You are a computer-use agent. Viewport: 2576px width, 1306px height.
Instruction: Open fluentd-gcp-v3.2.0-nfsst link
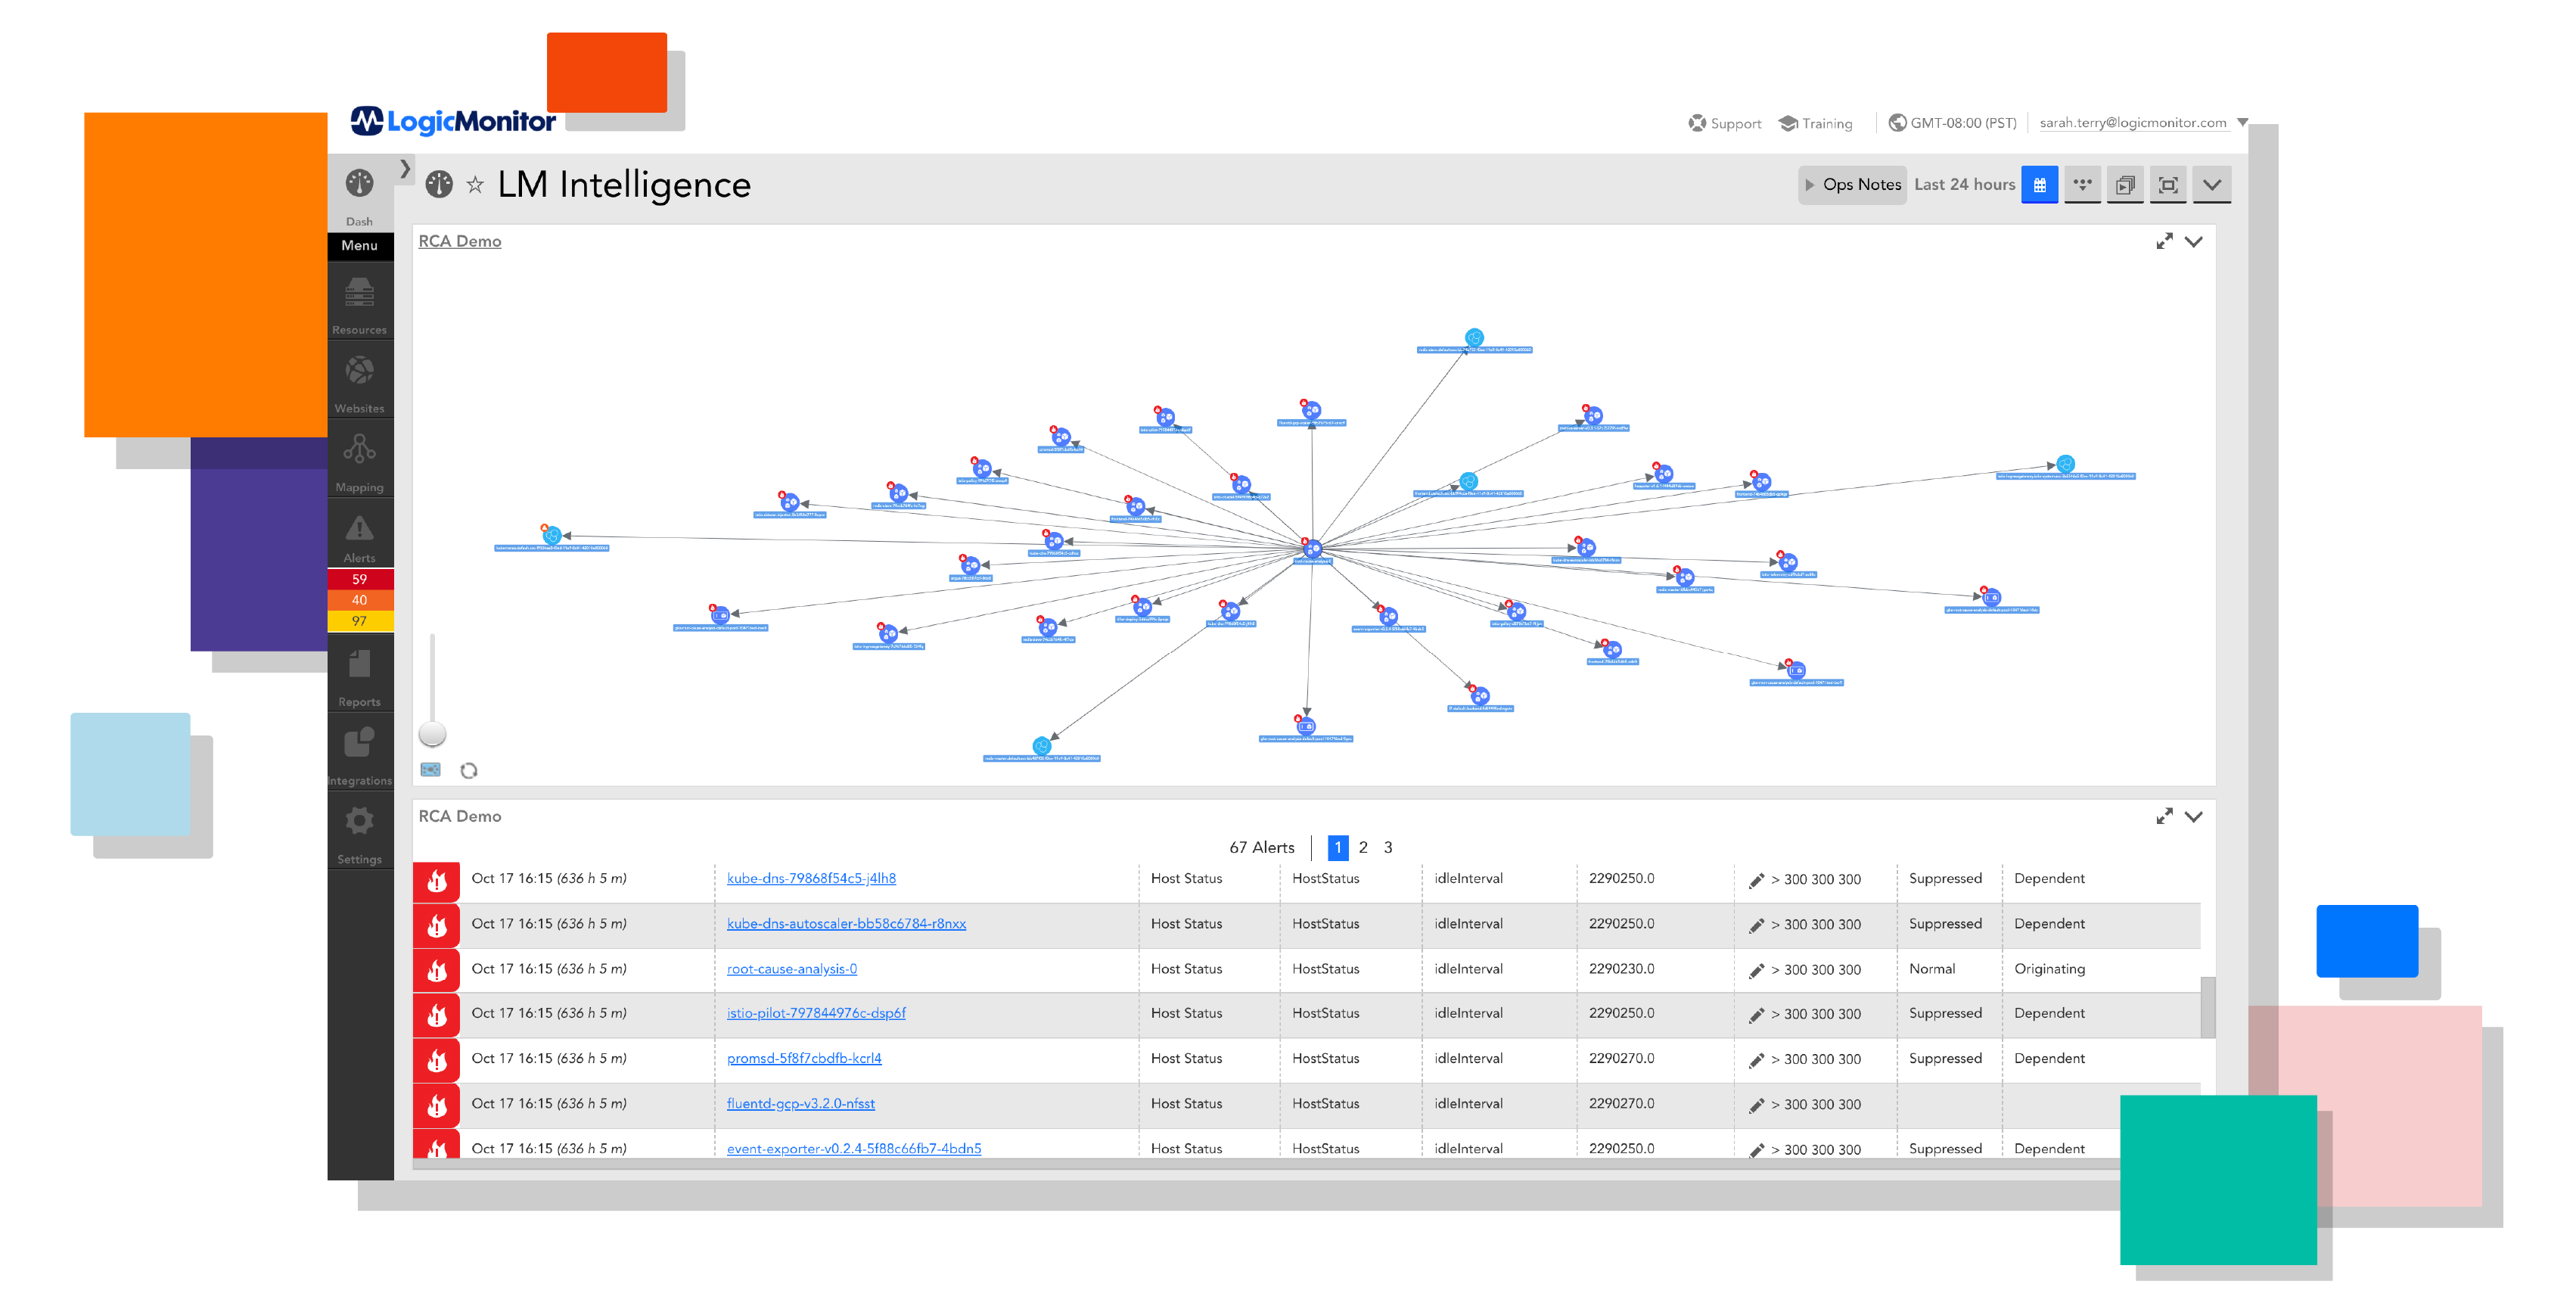[800, 1103]
